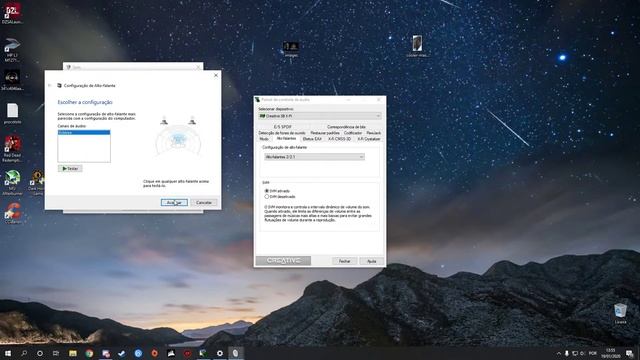640x360 pixels.
Task: Click the POR language indicator in tray
Action: point(593,353)
